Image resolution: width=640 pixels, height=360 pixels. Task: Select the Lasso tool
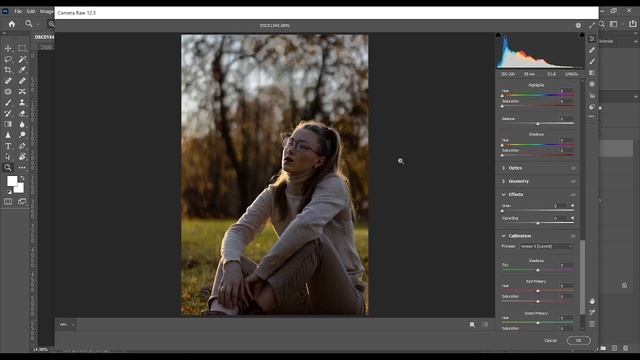(x=8, y=59)
